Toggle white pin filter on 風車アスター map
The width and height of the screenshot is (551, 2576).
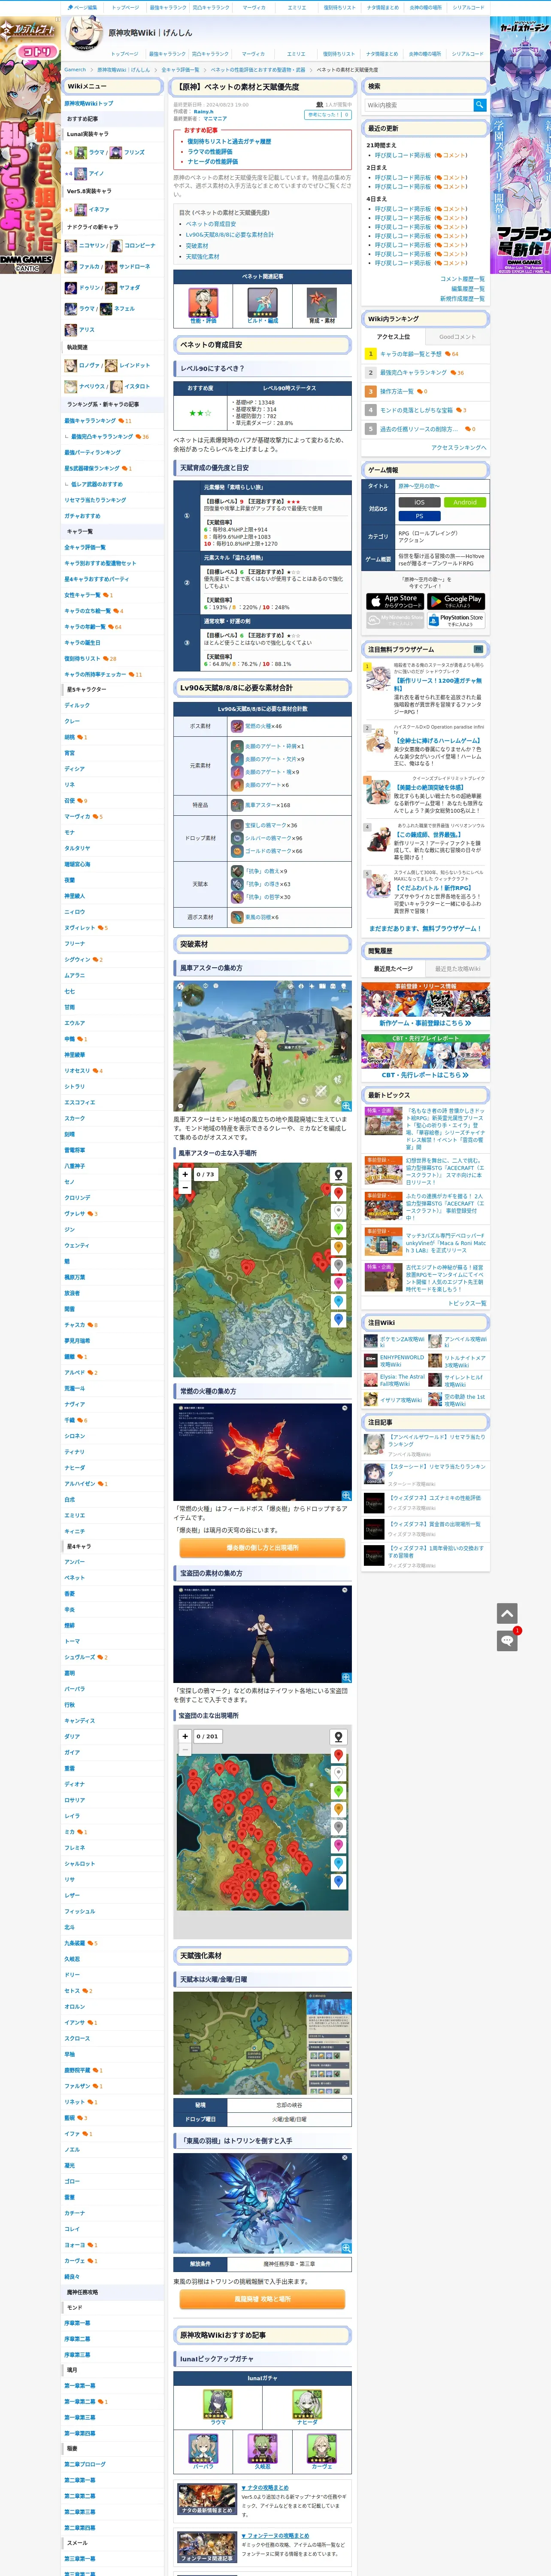point(338,1211)
